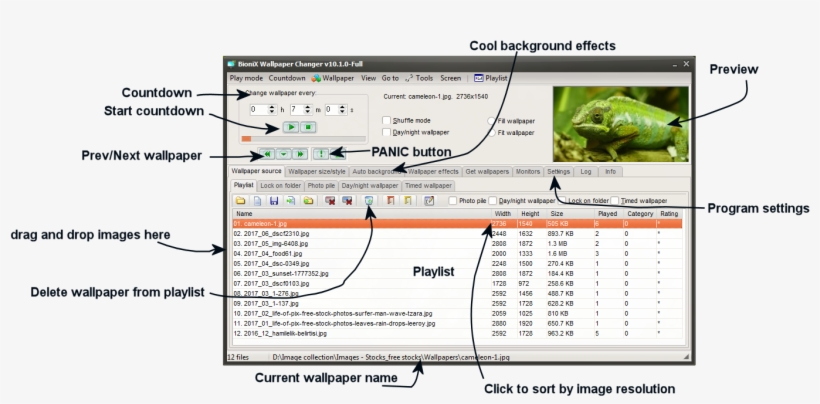The image size is (820, 404).
Task: Click the chameleon wallpaper preview image
Action: click(x=621, y=124)
